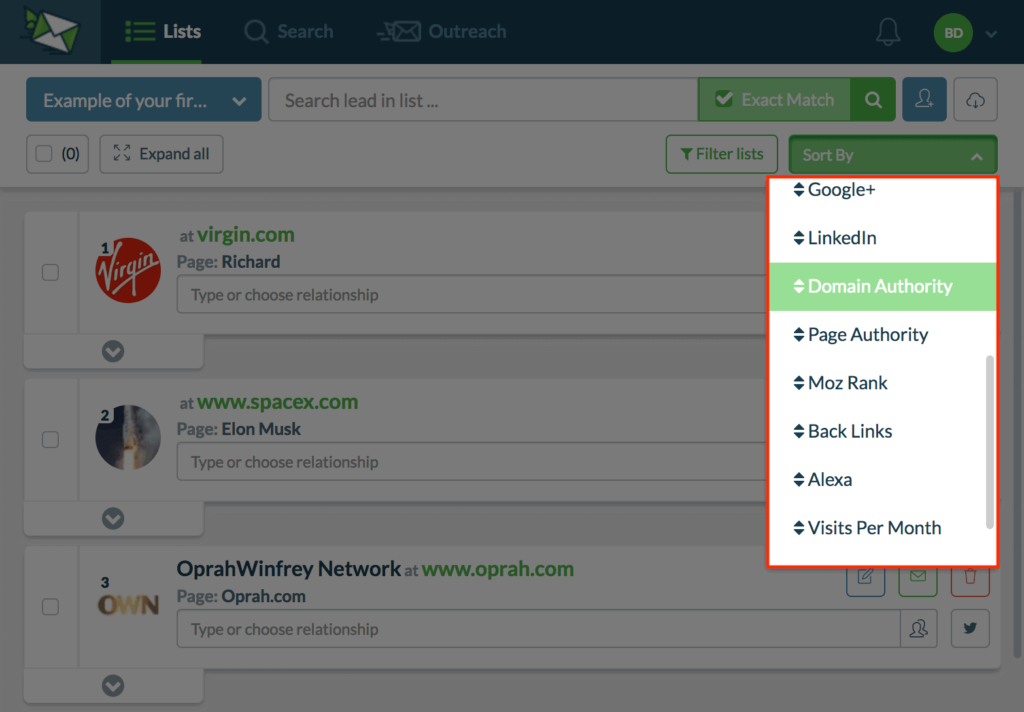Click the notification bell icon

click(887, 32)
